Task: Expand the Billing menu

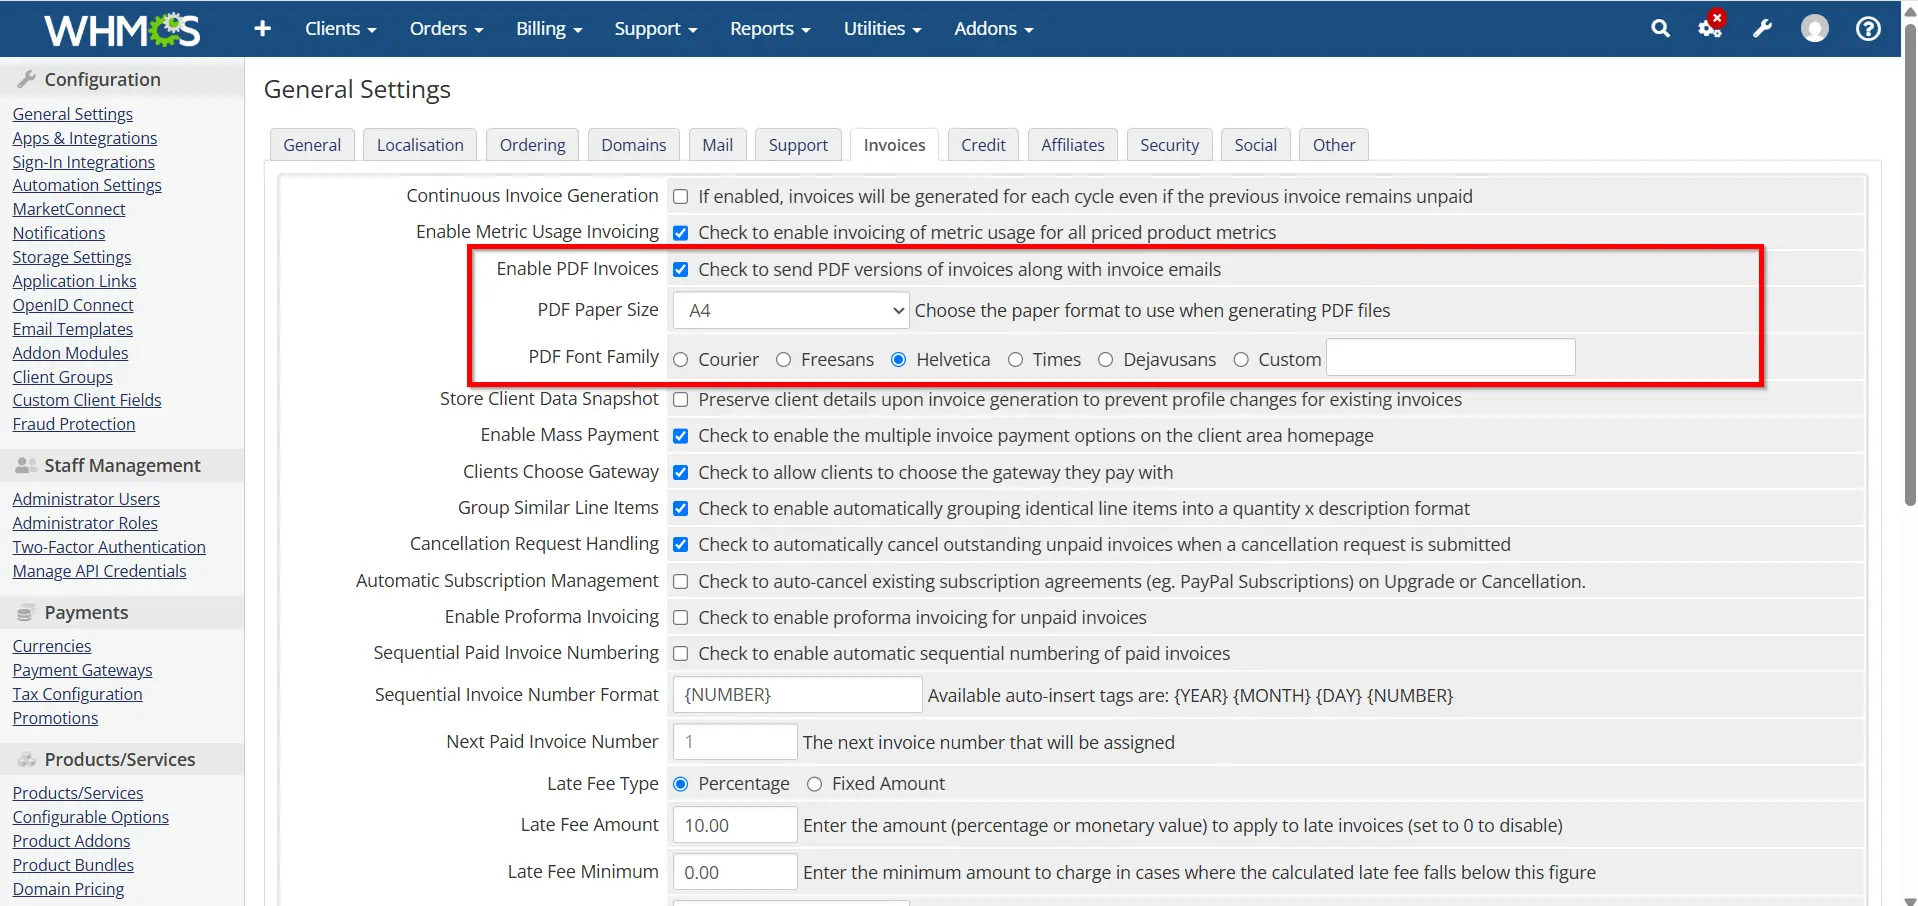Action: click(x=549, y=29)
